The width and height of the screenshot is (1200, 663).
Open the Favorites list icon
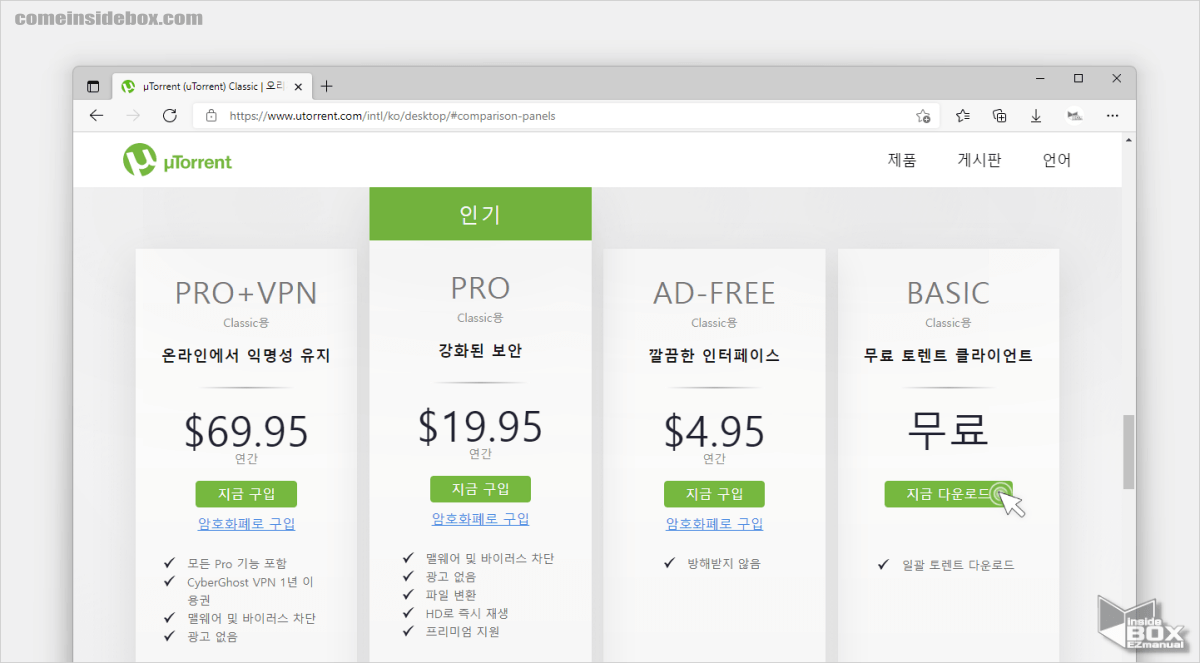pyautogui.click(x=963, y=116)
